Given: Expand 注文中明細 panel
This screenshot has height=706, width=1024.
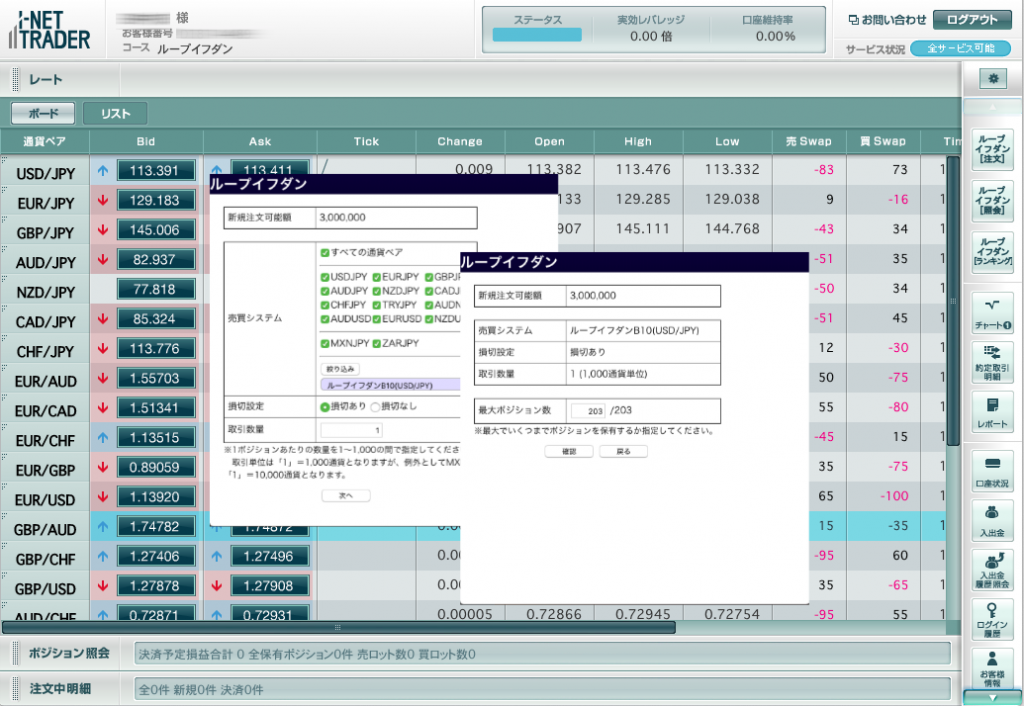Looking at the screenshot, I should coord(60,688).
